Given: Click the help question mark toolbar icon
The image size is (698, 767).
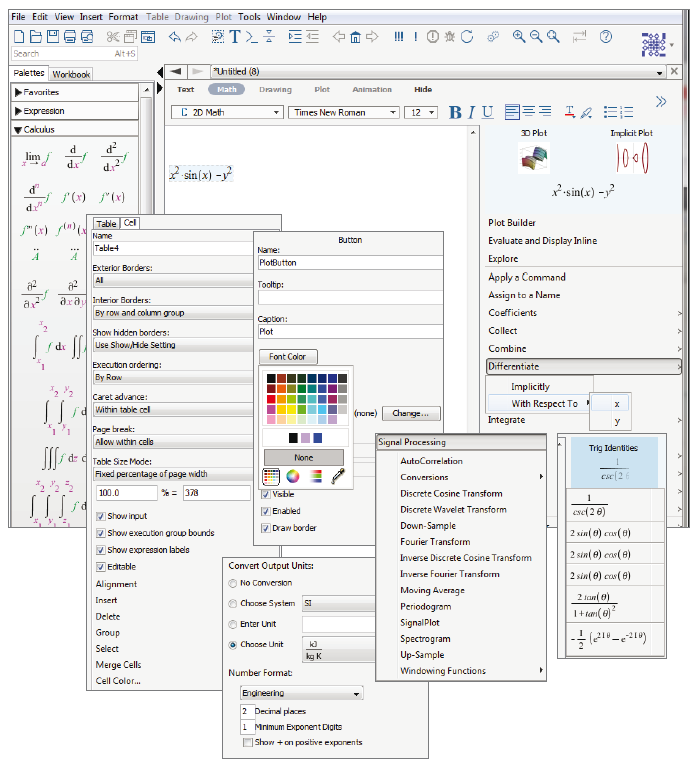Looking at the screenshot, I should click(x=605, y=37).
